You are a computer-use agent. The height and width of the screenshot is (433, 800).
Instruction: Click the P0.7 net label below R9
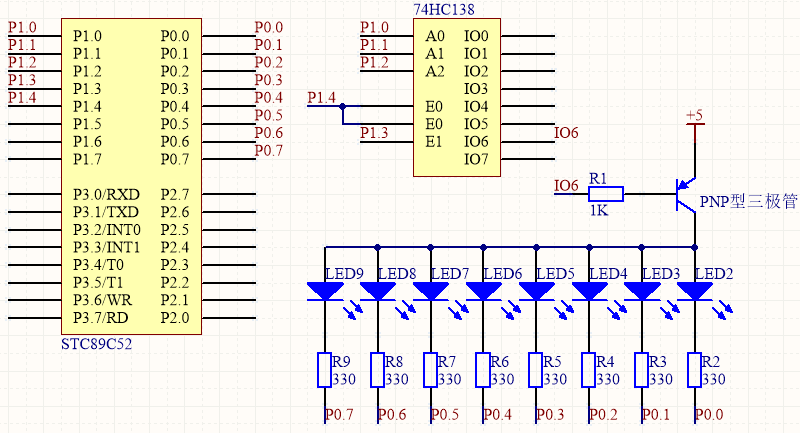pos(339,415)
